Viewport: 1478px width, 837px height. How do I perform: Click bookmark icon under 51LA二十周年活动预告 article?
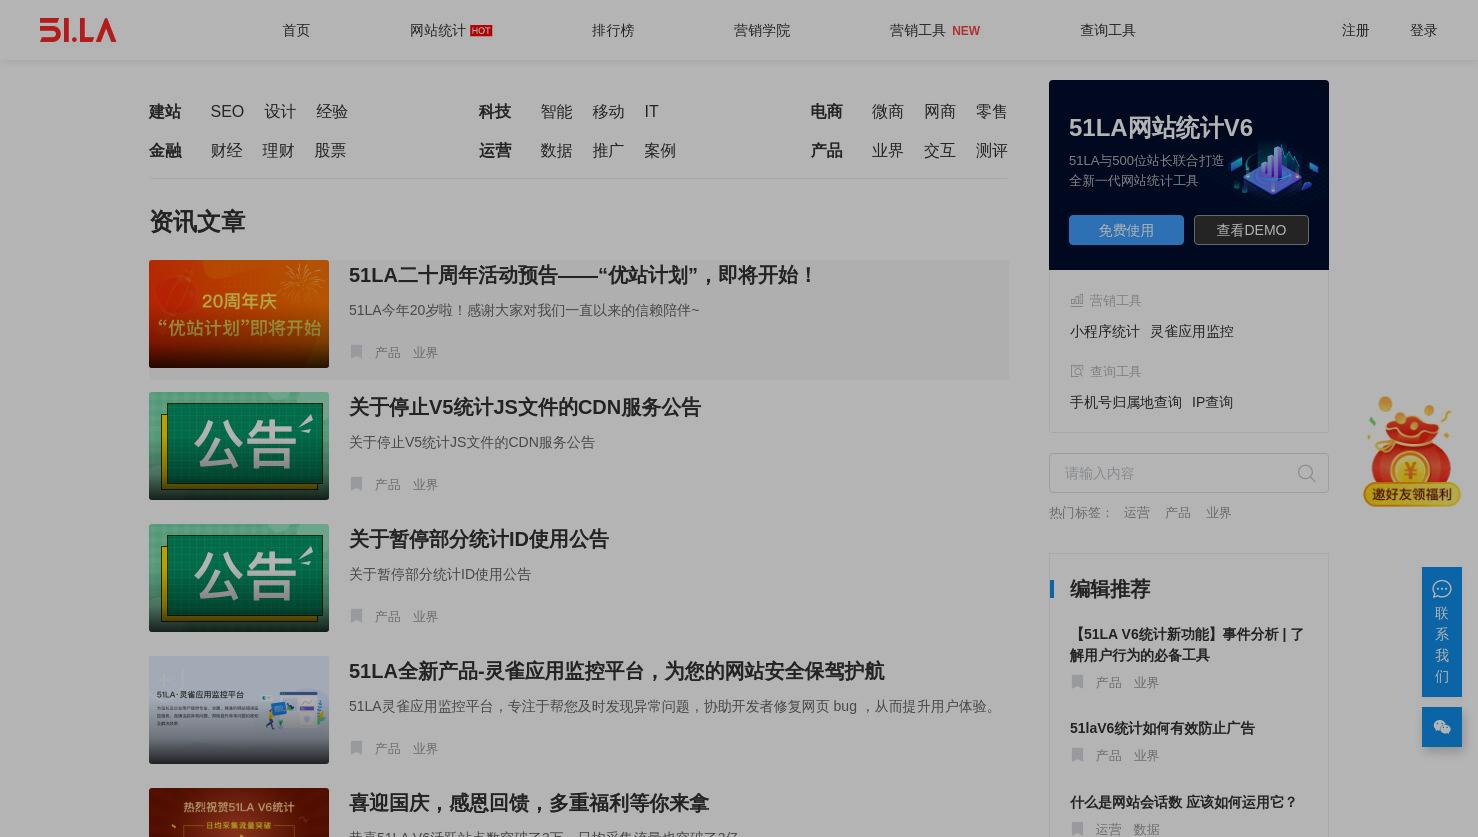pyautogui.click(x=356, y=352)
